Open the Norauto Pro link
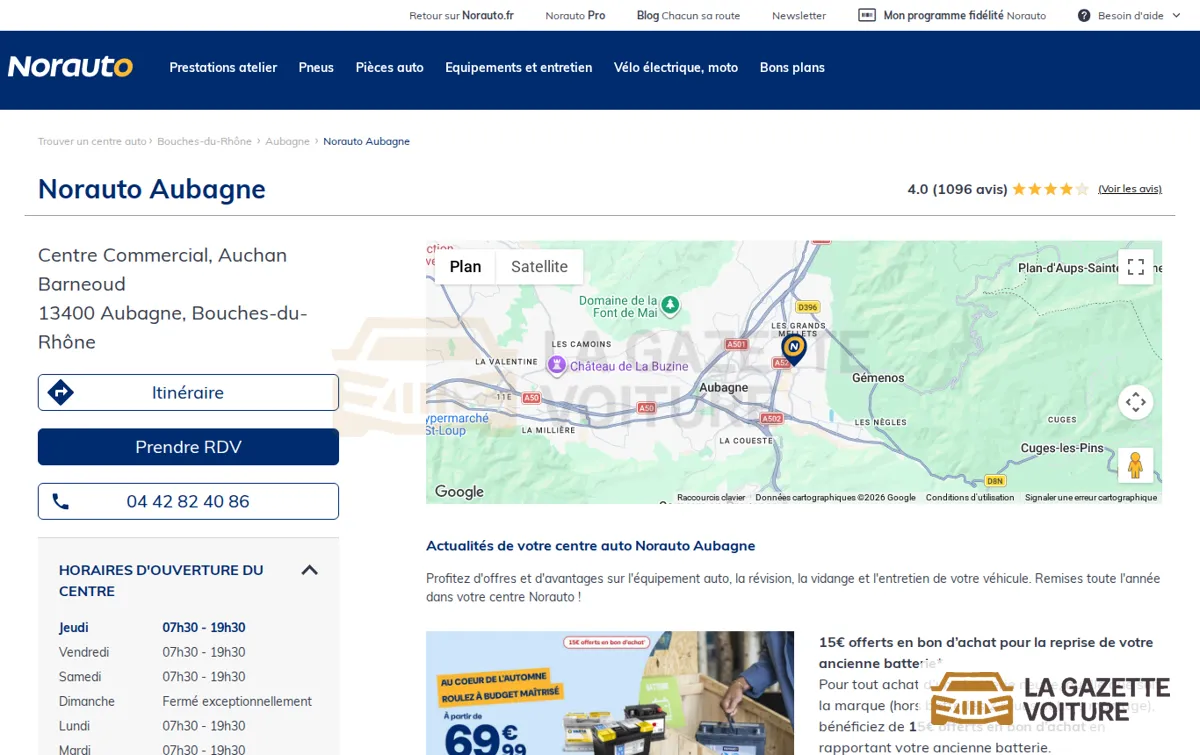This screenshot has height=755, width=1200. [x=575, y=15]
